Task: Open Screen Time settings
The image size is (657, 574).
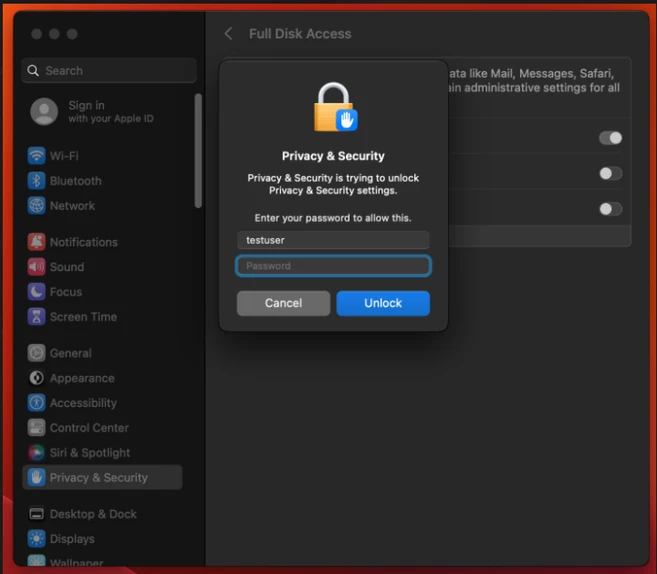Action: 83,317
